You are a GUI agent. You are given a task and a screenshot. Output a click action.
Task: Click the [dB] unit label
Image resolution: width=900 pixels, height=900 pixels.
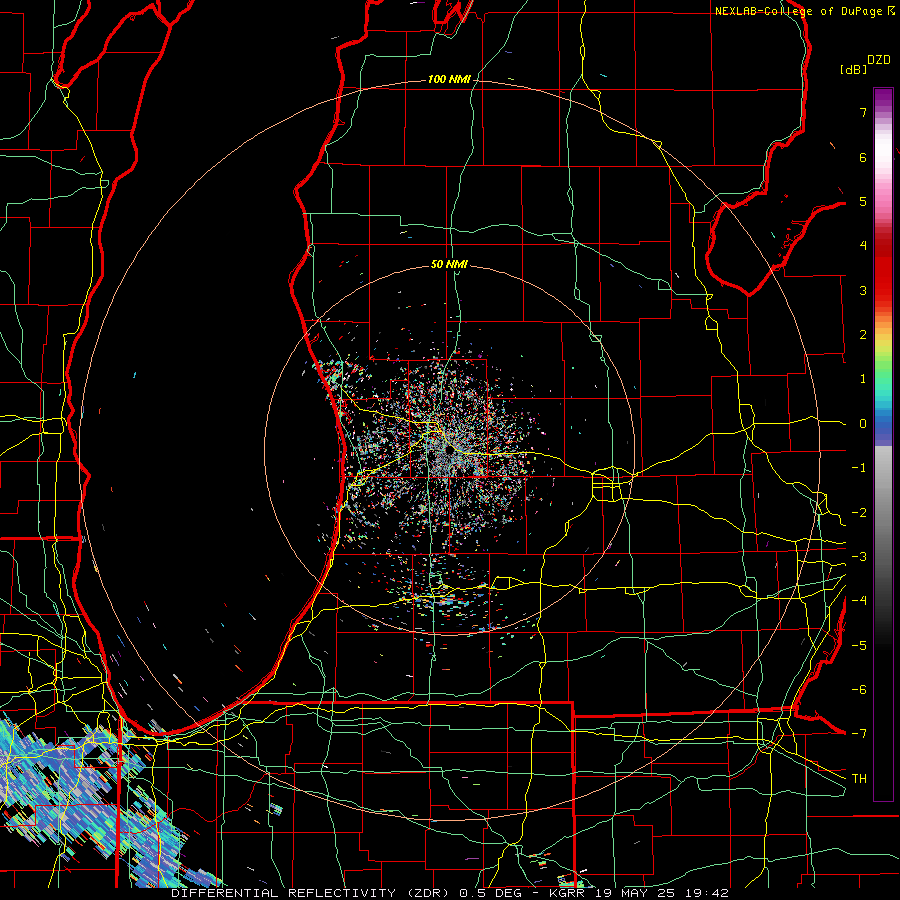pyautogui.click(x=853, y=69)
